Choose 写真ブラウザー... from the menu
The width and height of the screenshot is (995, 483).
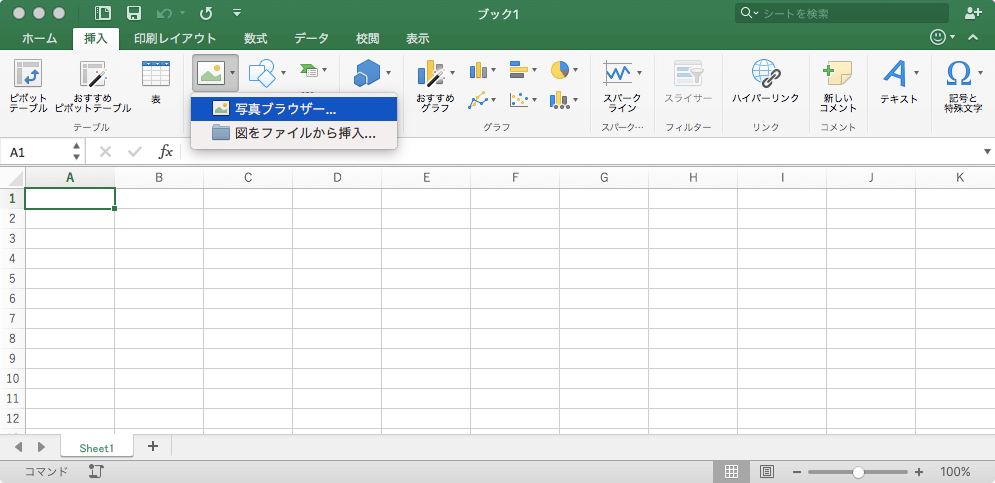click(x=294, y=109)
